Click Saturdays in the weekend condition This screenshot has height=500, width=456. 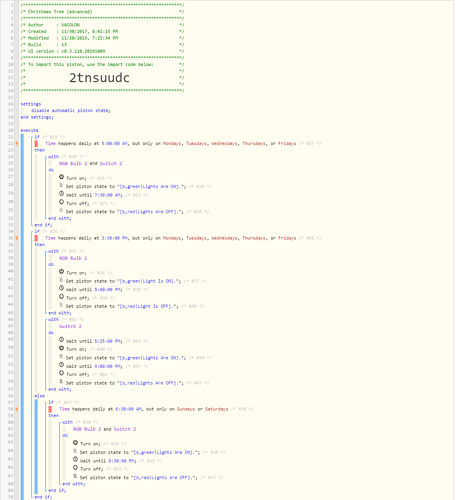click(216, 409)
